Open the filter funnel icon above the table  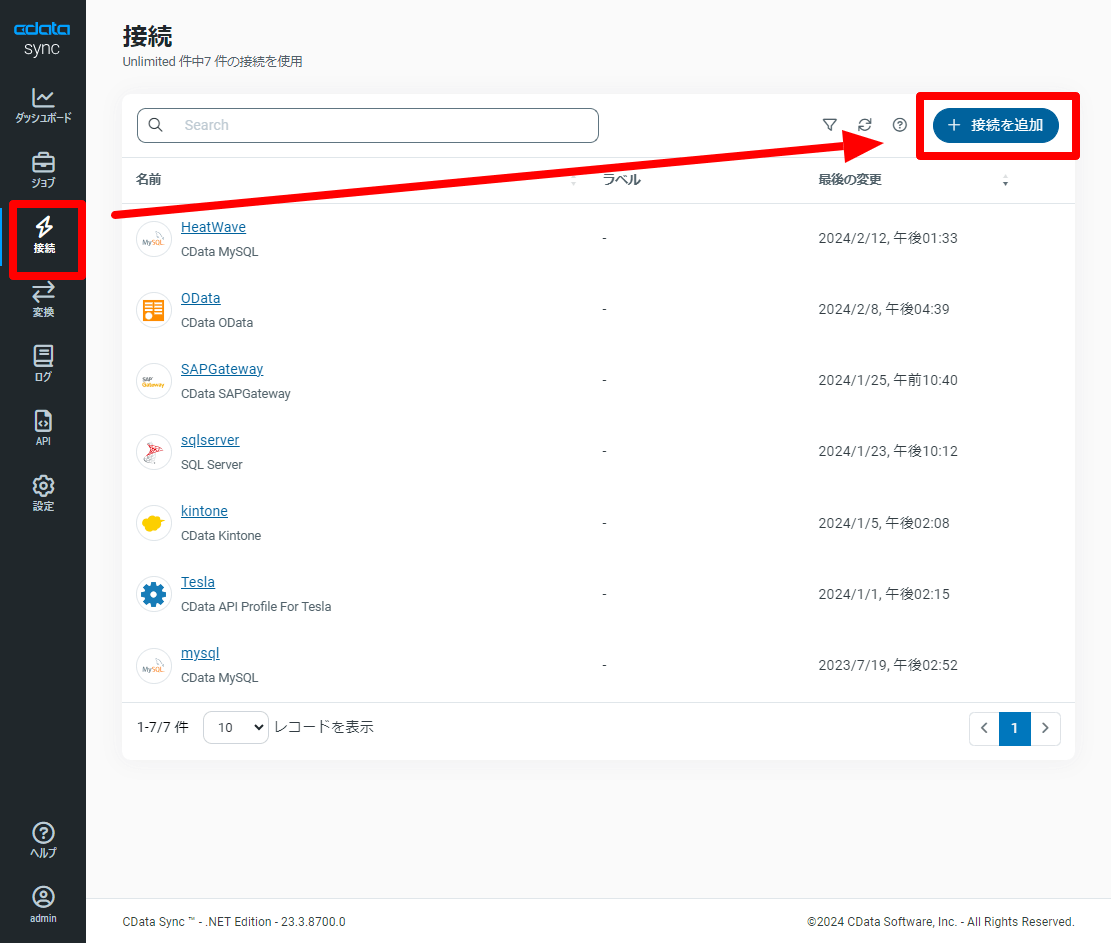coord(830,125)
